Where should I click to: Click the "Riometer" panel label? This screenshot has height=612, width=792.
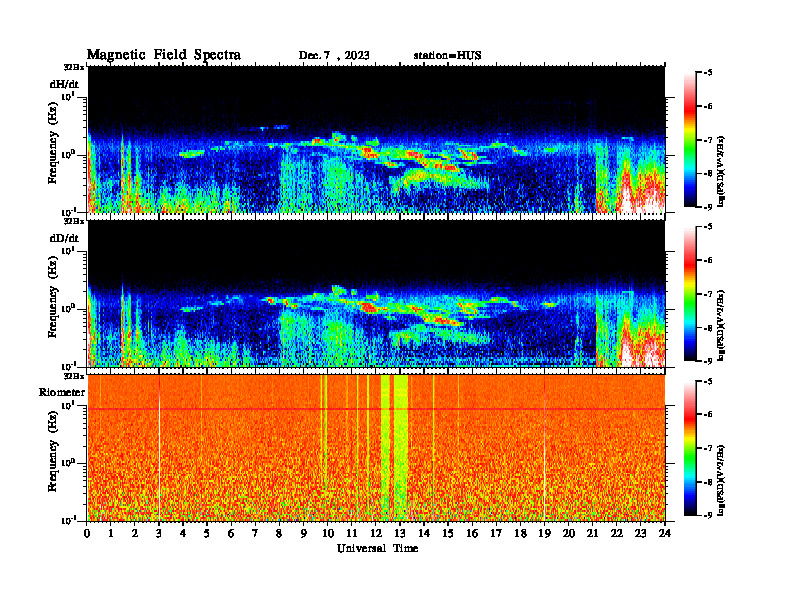pos(62,392)
